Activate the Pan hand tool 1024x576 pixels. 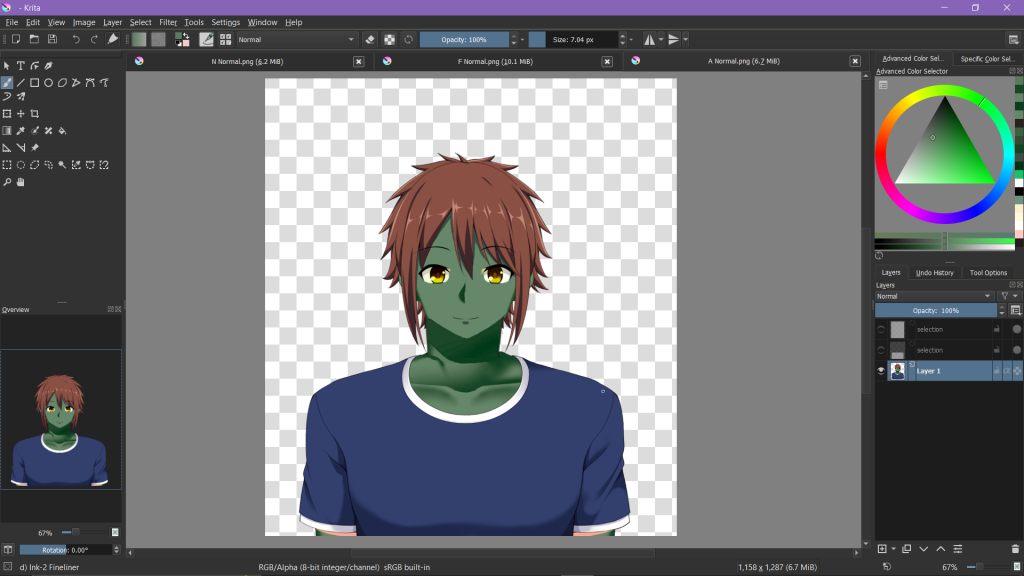click(x=20, y=182)
